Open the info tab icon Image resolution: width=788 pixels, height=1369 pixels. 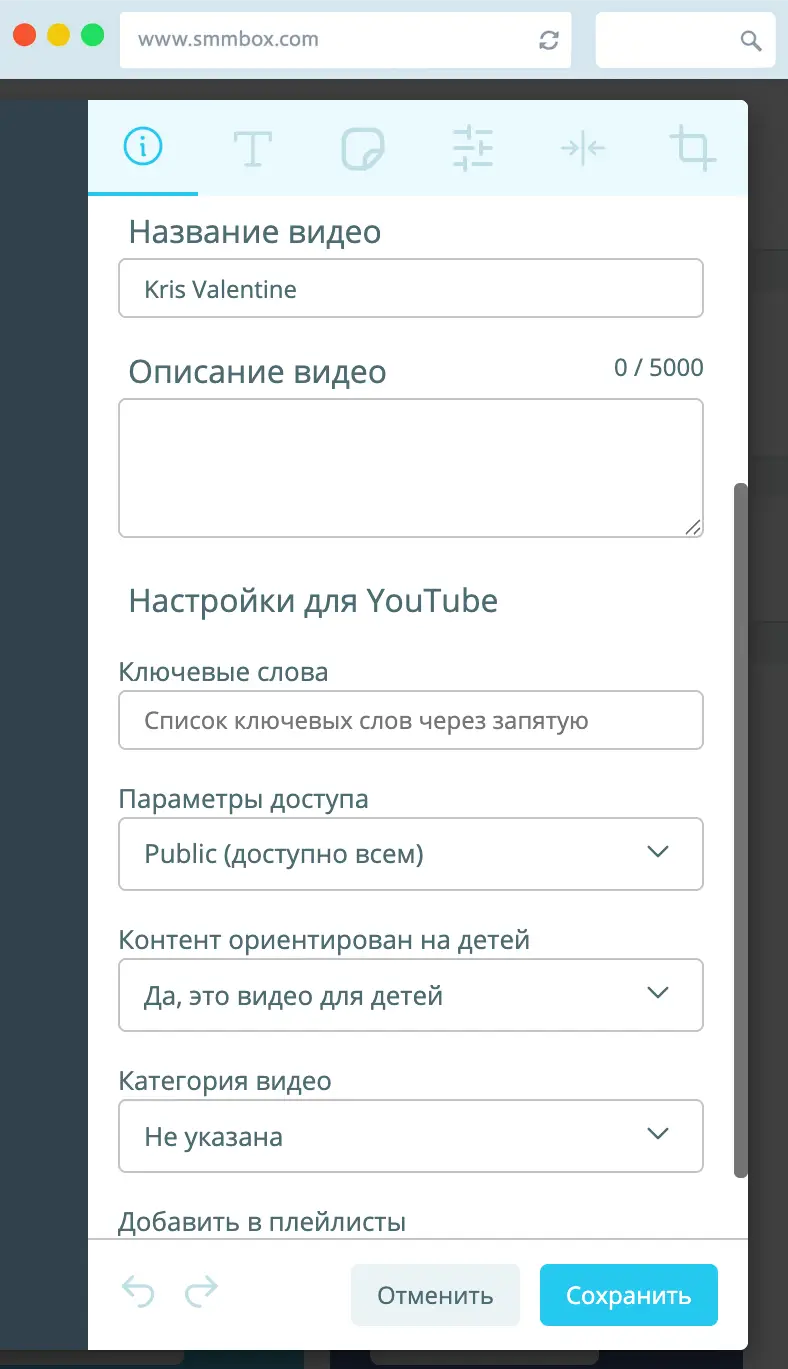pyautogui.click(x=143, y=148)
